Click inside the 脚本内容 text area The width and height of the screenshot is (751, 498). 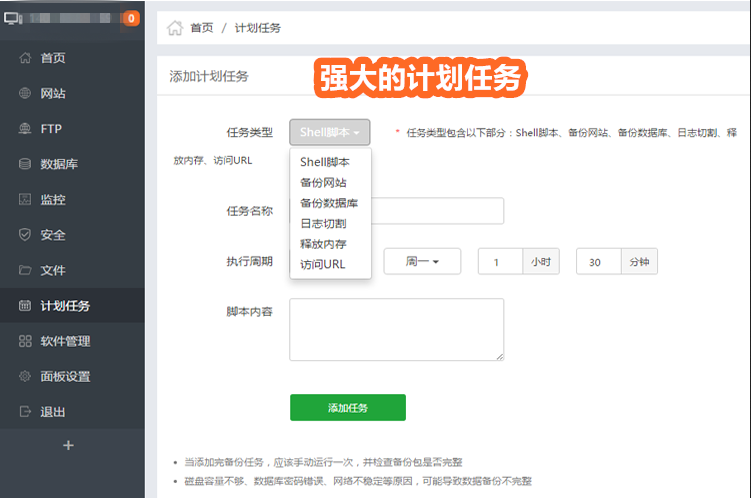point(396,328)
